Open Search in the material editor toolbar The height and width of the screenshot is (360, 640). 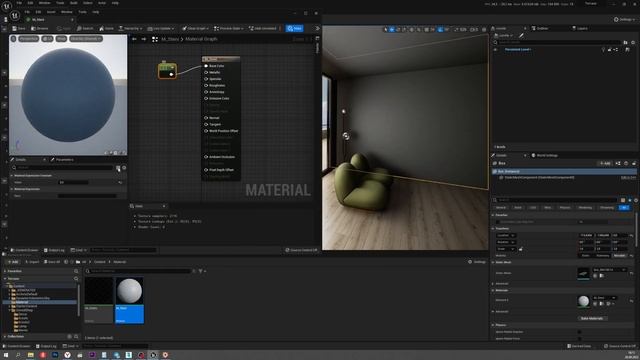[x=85, y=29]
